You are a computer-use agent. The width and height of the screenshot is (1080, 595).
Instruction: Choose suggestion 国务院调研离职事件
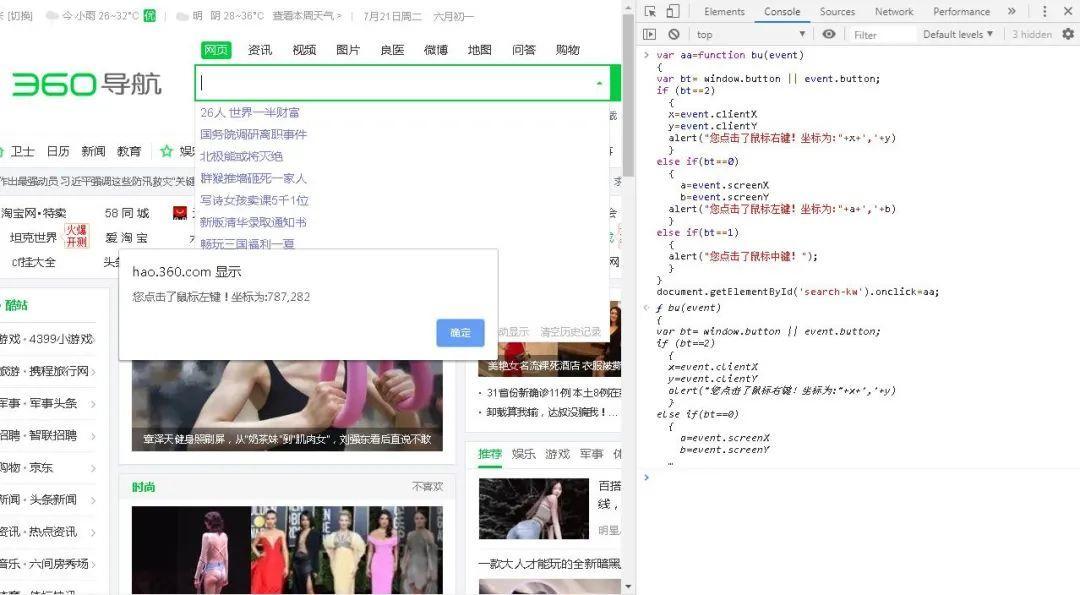coord(253,134)
